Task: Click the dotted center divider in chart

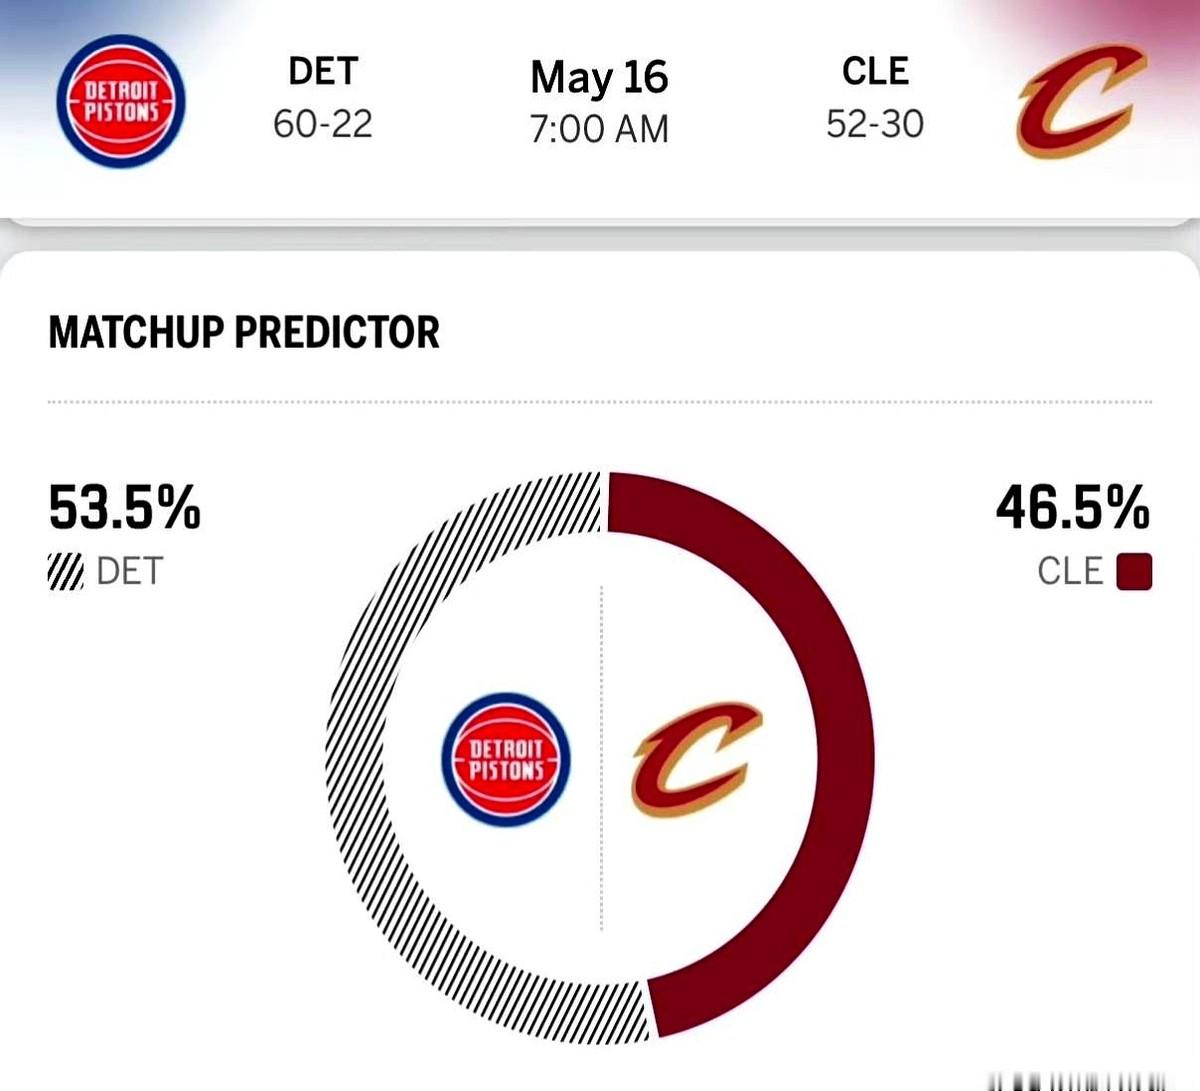Action: coord(601,758)
